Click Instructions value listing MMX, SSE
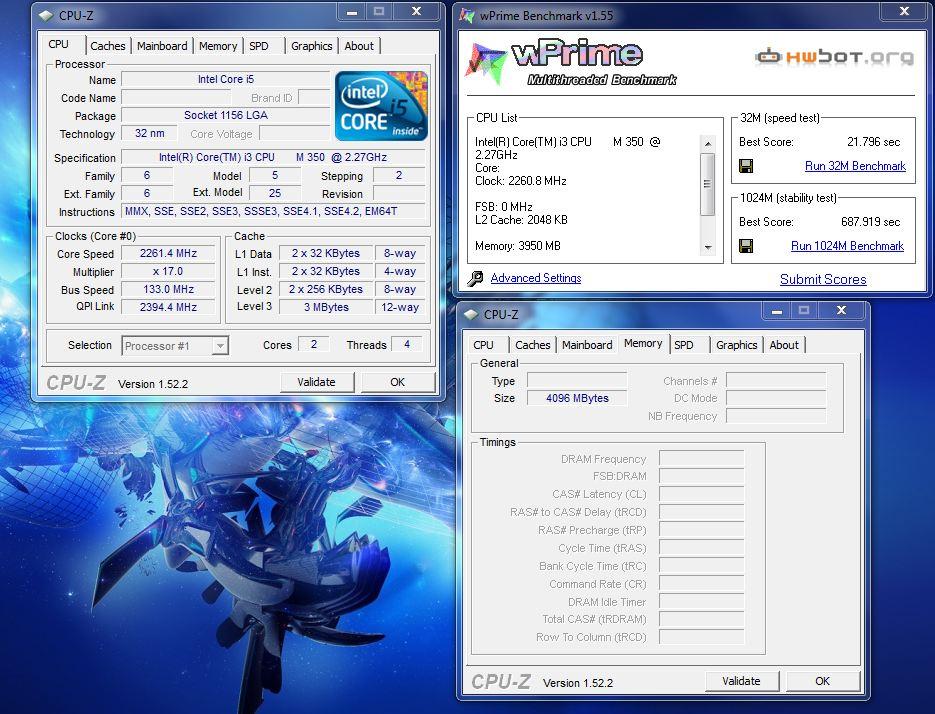935x714 pixels. (273, 211)
